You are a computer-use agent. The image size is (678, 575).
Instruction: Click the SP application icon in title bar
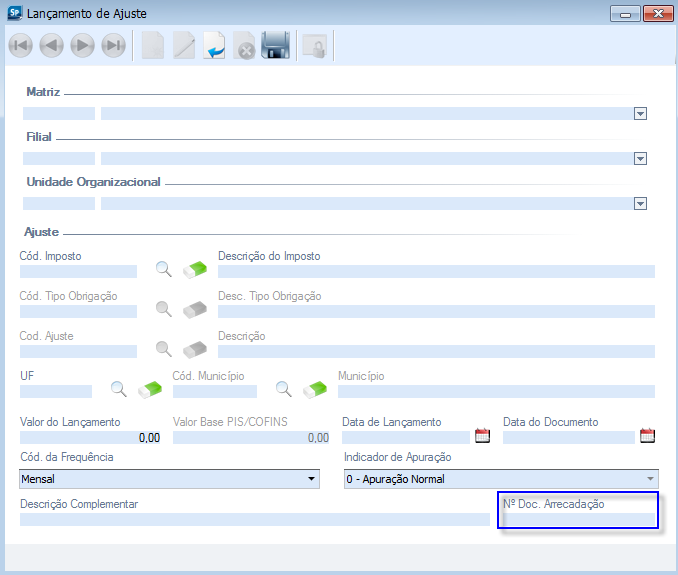15,13
